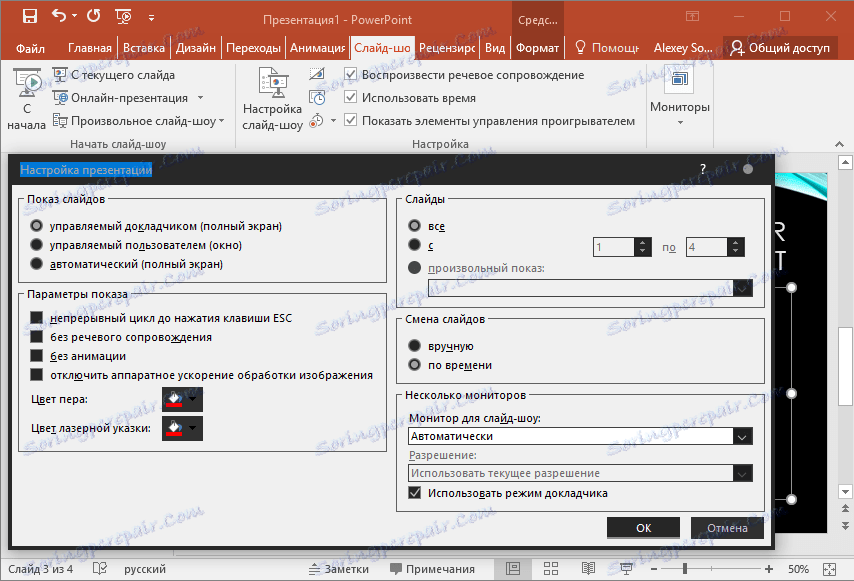
Task: Switch to Slide Sorter view in status bar
Action: tap(551, 568)
